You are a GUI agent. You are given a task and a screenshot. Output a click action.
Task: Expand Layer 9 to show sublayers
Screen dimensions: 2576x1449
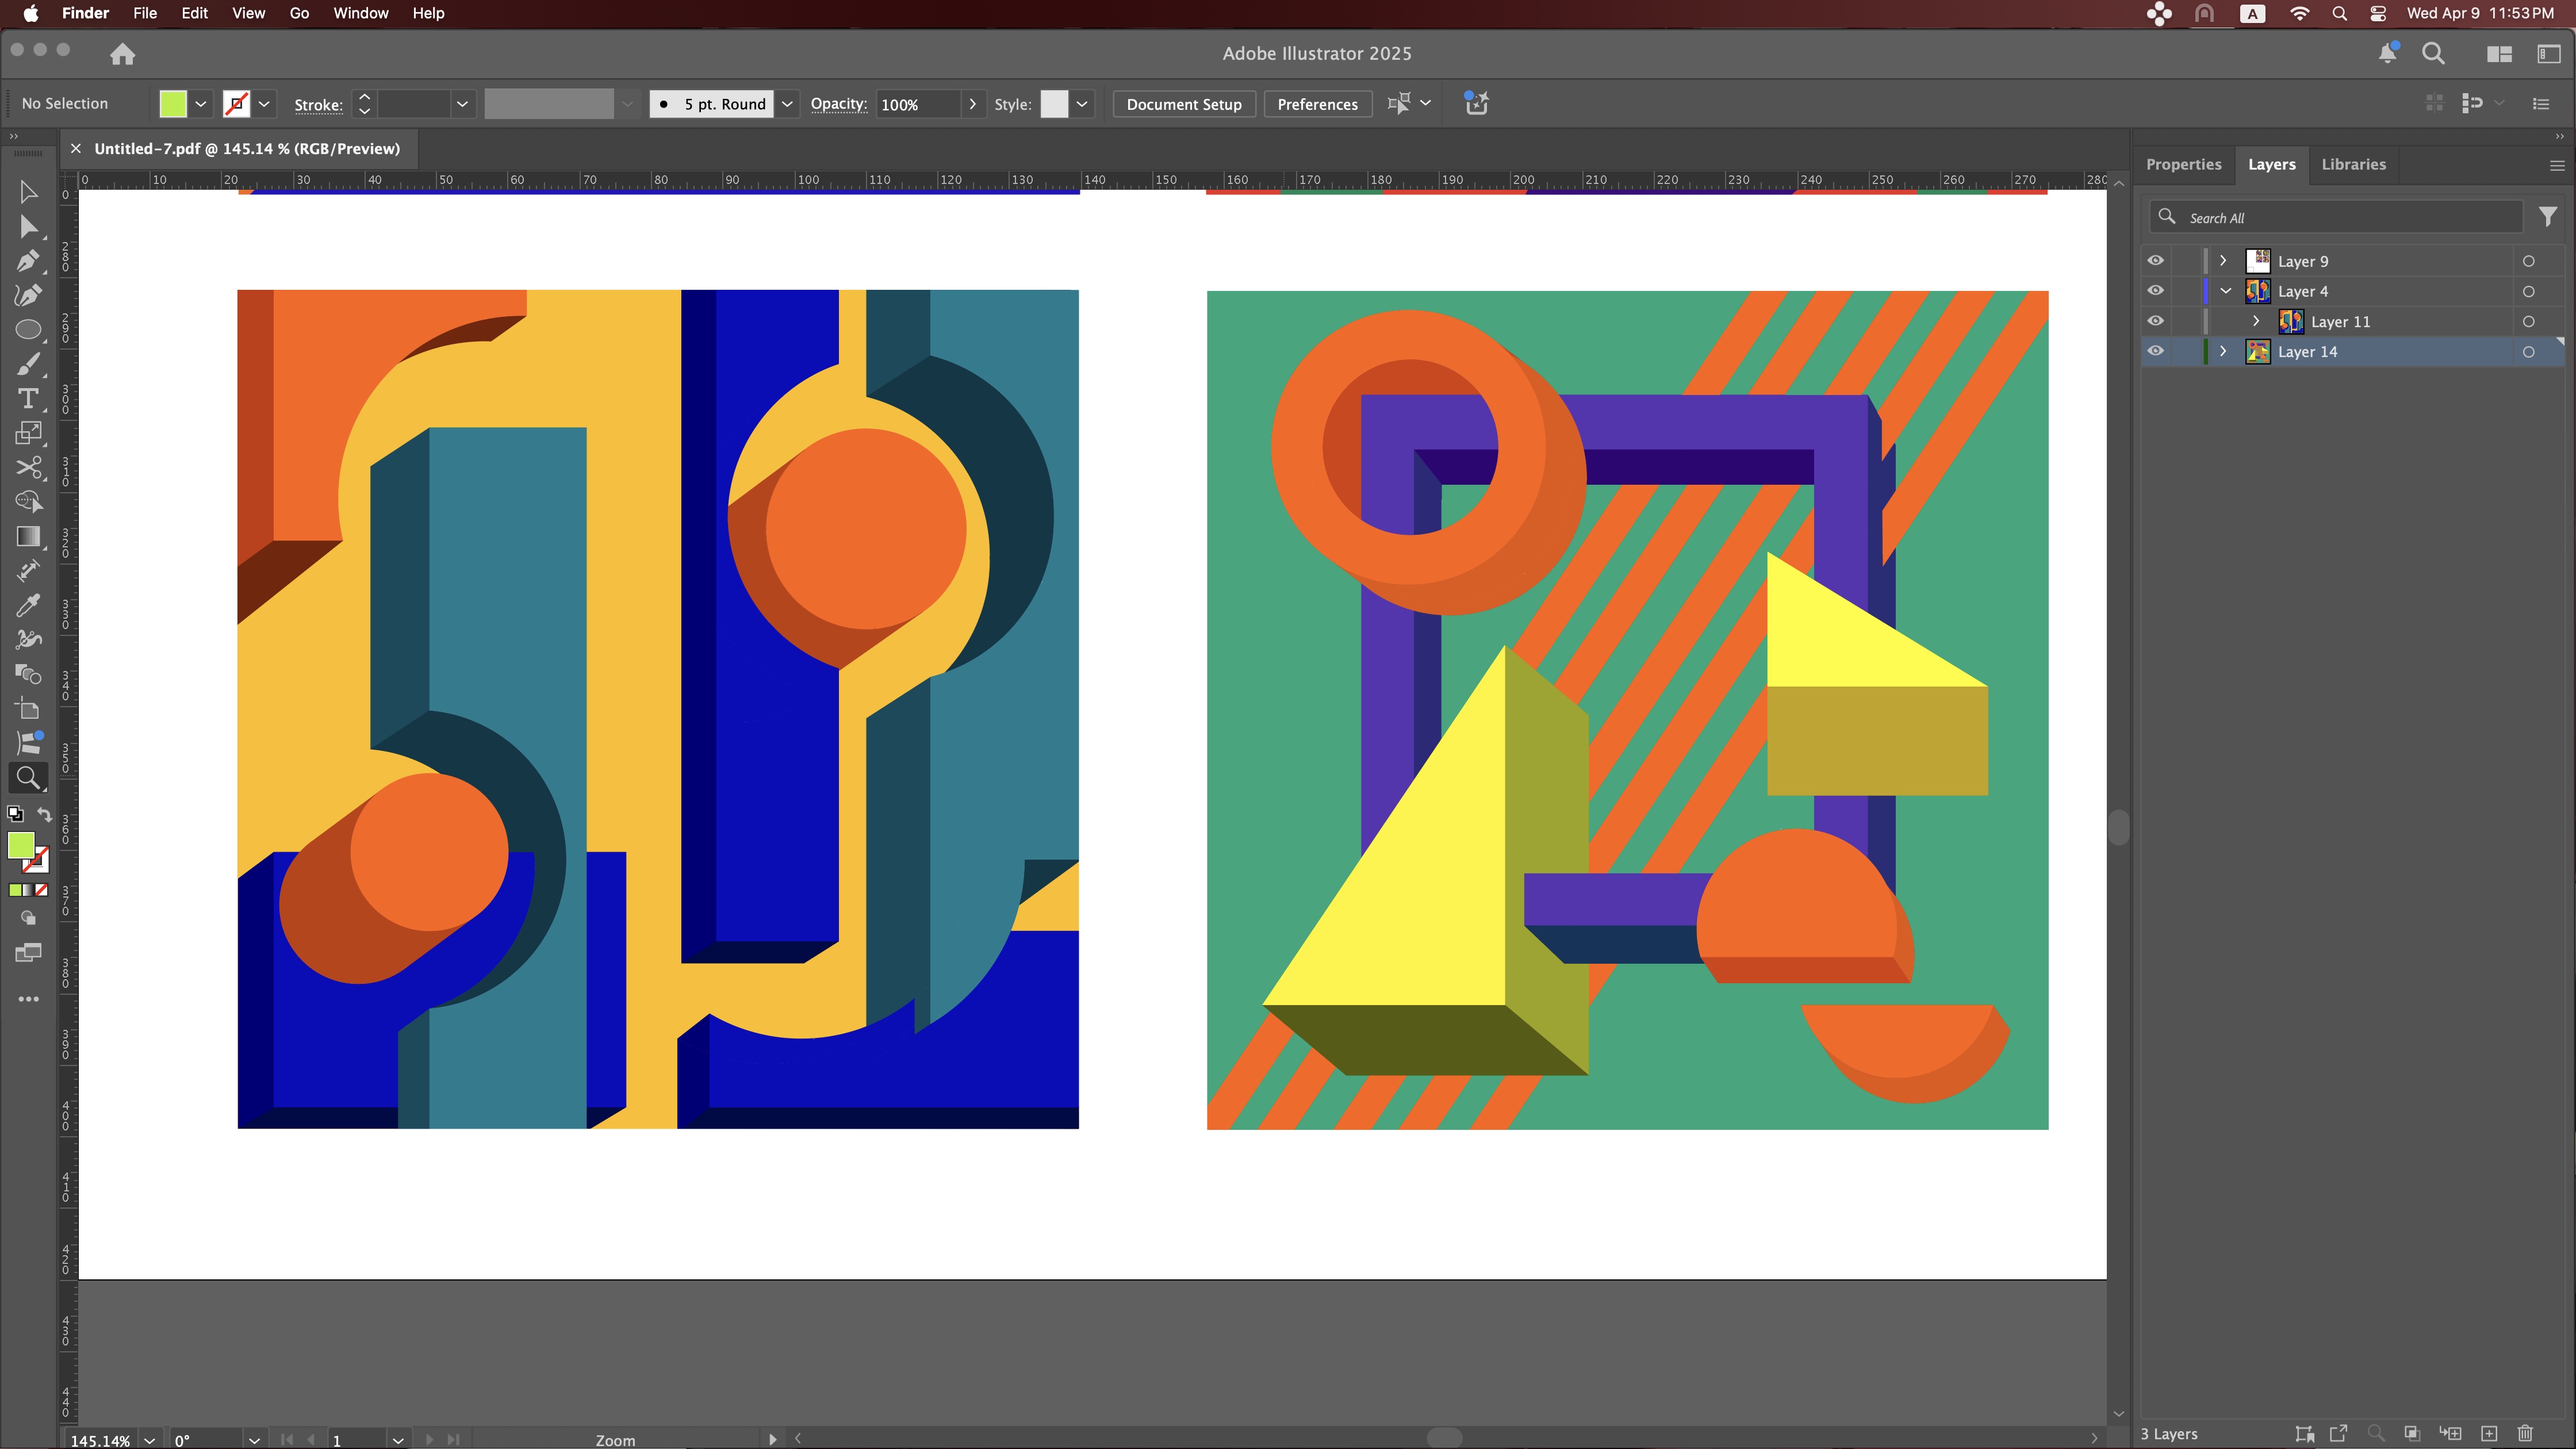click(2222, 260)
